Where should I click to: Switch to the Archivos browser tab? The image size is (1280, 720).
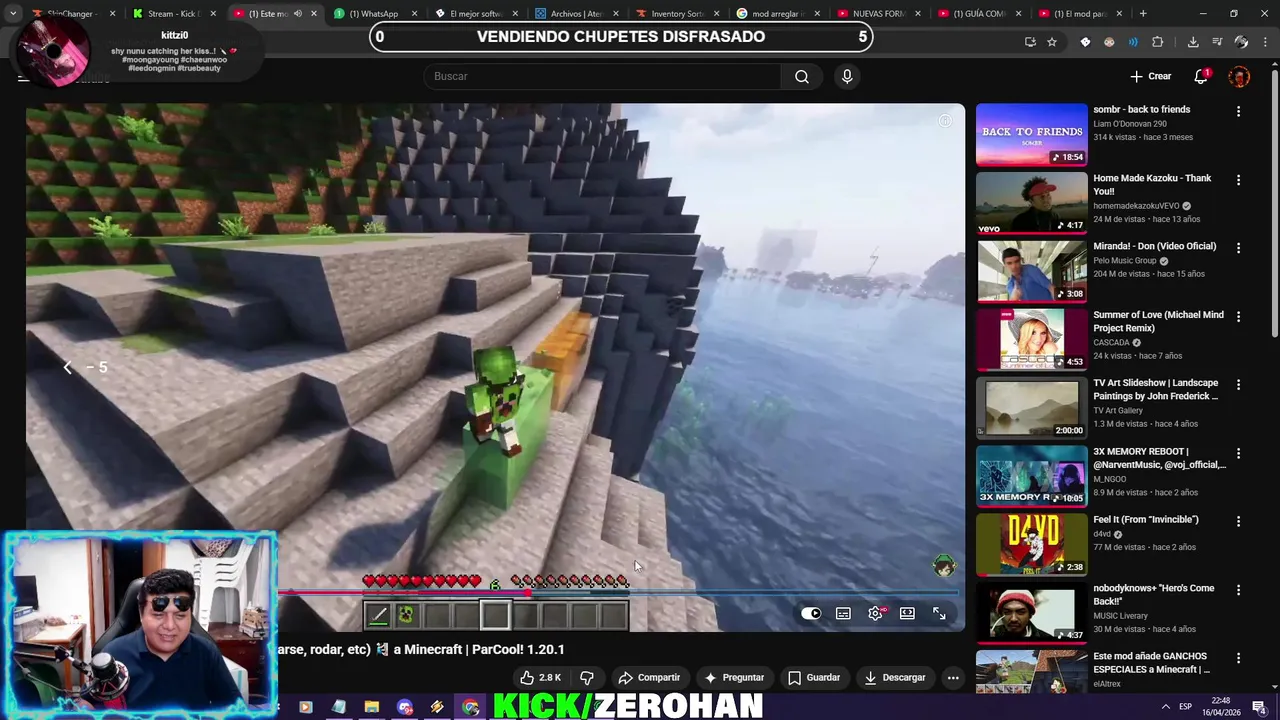[578, 14]
